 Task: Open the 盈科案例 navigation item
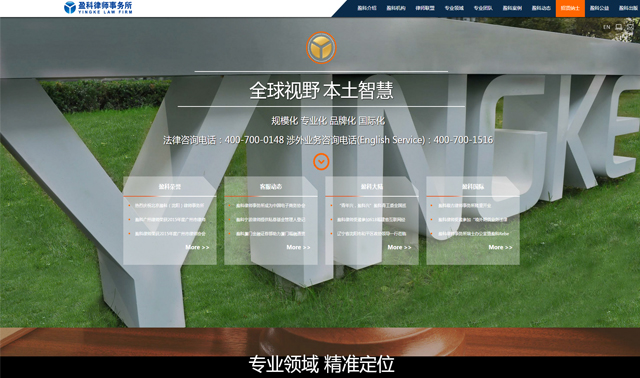tap(512, 8)
